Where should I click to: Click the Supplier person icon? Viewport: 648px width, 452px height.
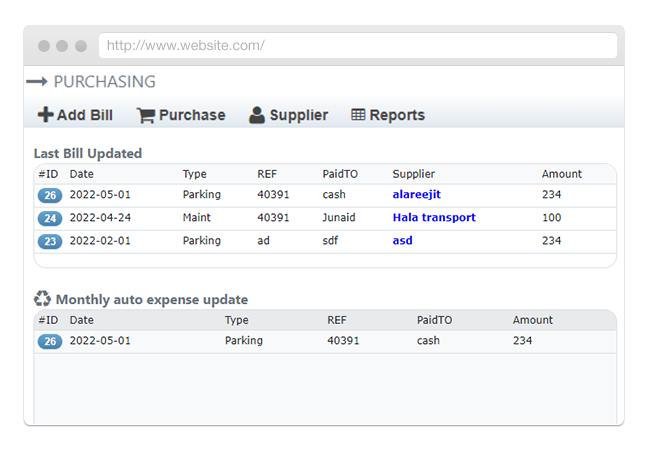[x=257, y=115]
